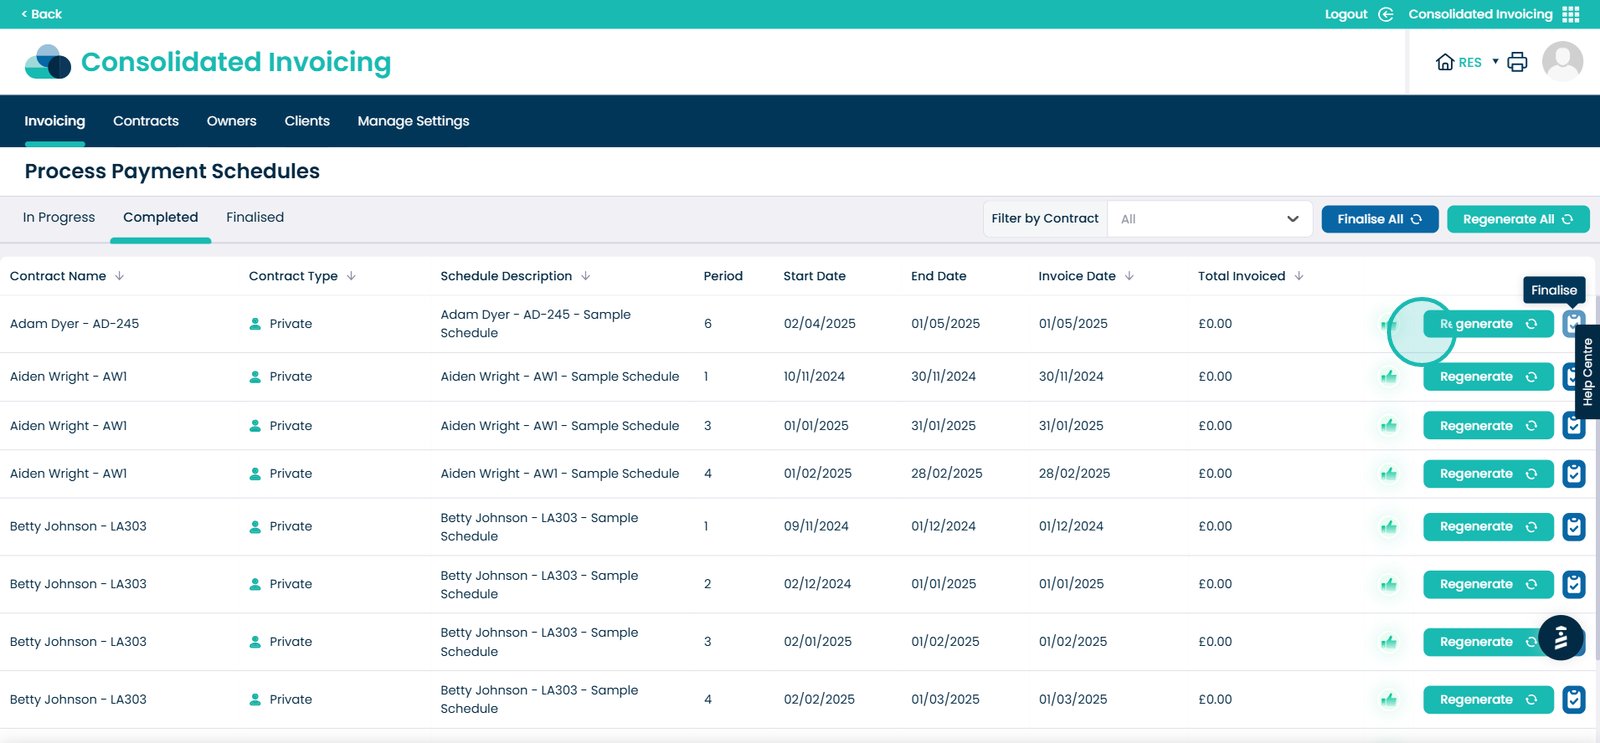Click the Finalise All button

pyautogui.click(x=1379, y=219)
